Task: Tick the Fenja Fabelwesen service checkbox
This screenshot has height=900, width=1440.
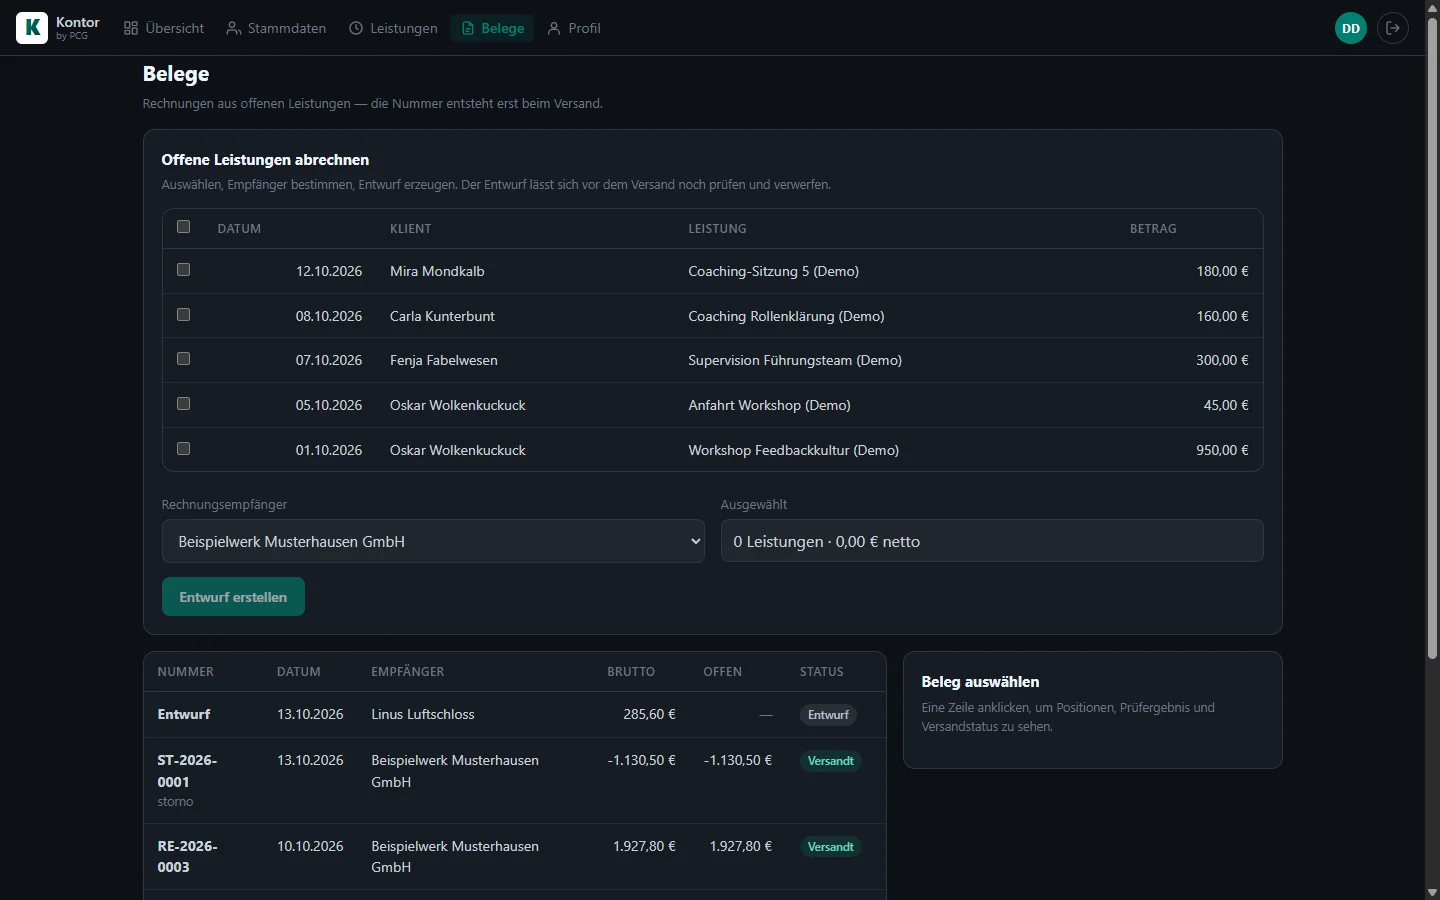Action: (x=183, y=359)
